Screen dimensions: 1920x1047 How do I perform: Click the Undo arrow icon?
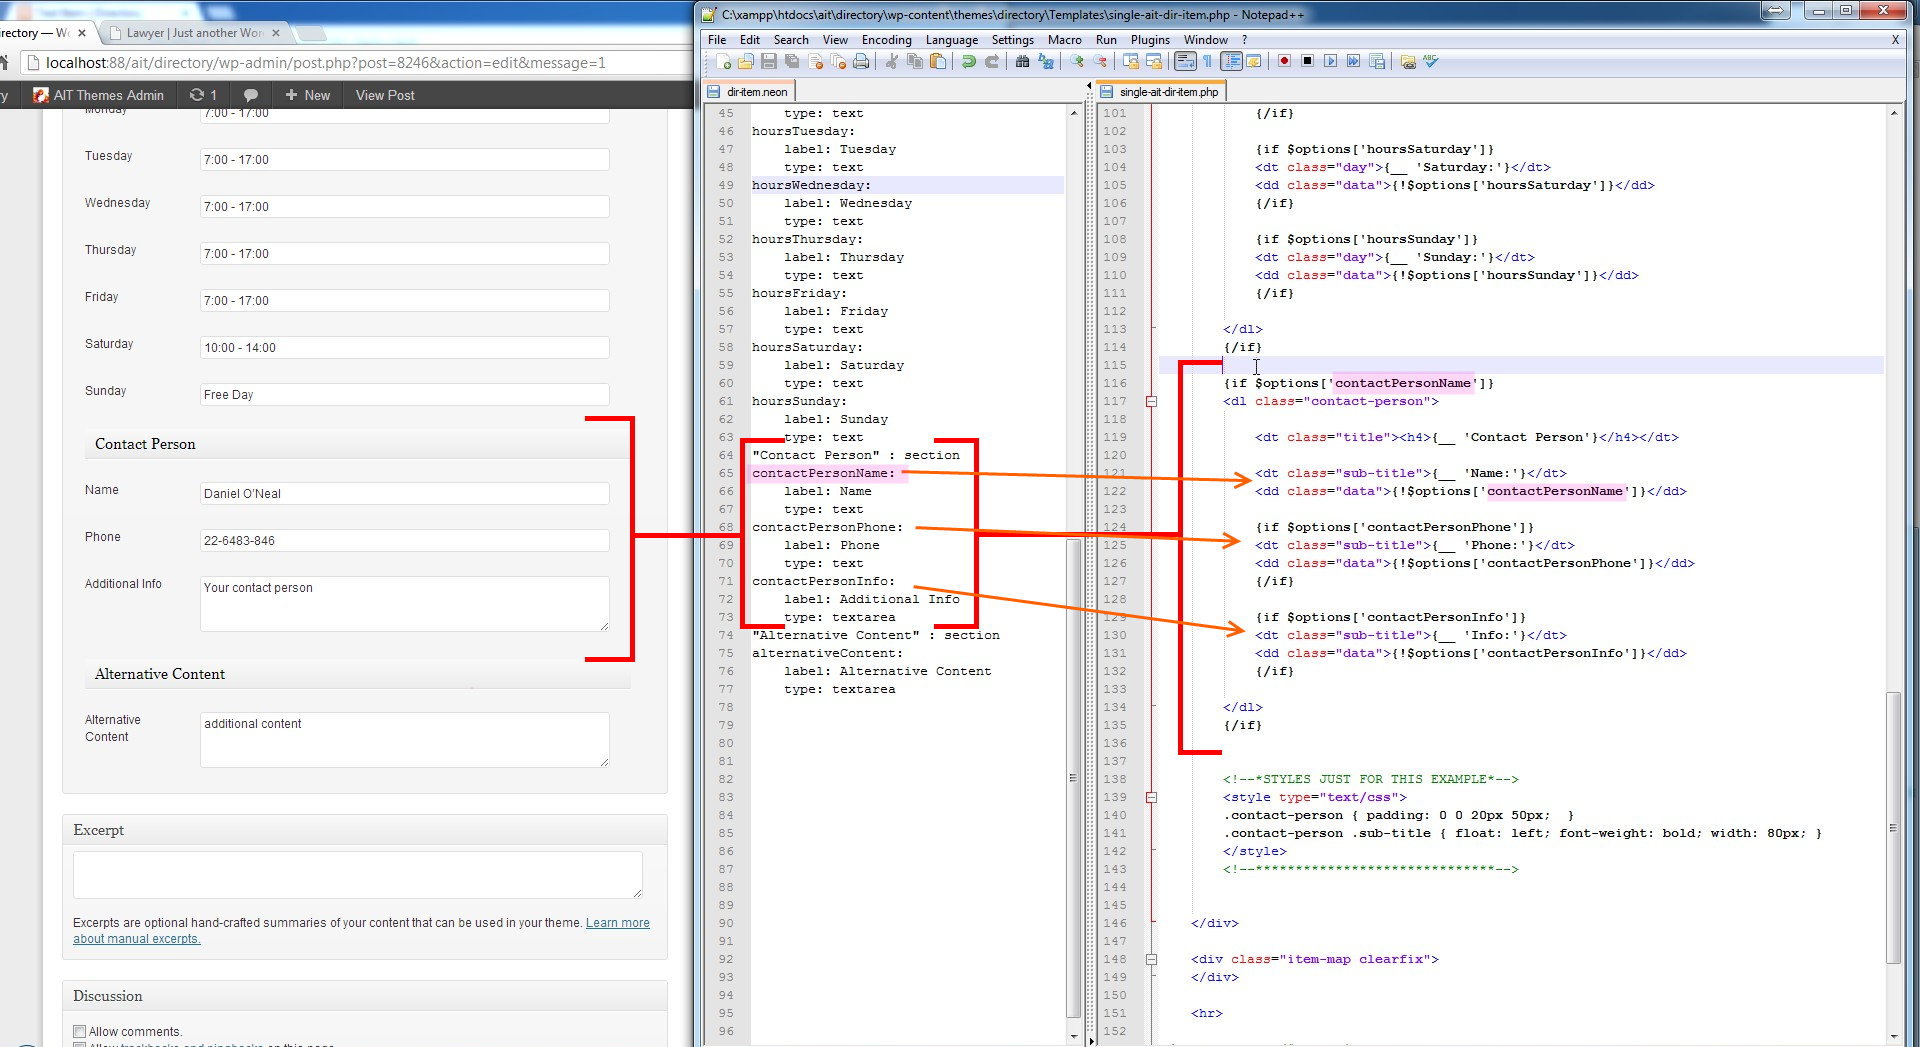(x=968, y=61)
